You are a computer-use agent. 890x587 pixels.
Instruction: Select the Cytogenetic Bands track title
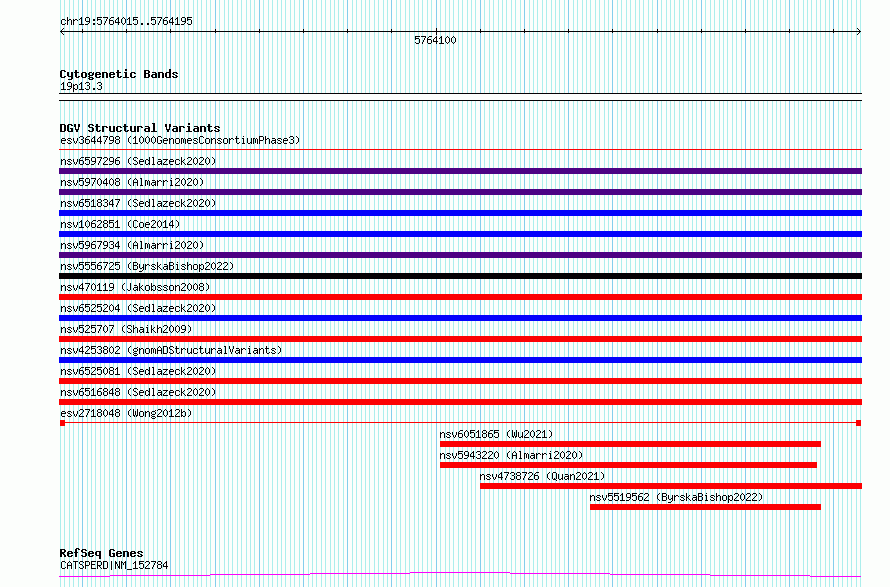[x=119, y=74]
